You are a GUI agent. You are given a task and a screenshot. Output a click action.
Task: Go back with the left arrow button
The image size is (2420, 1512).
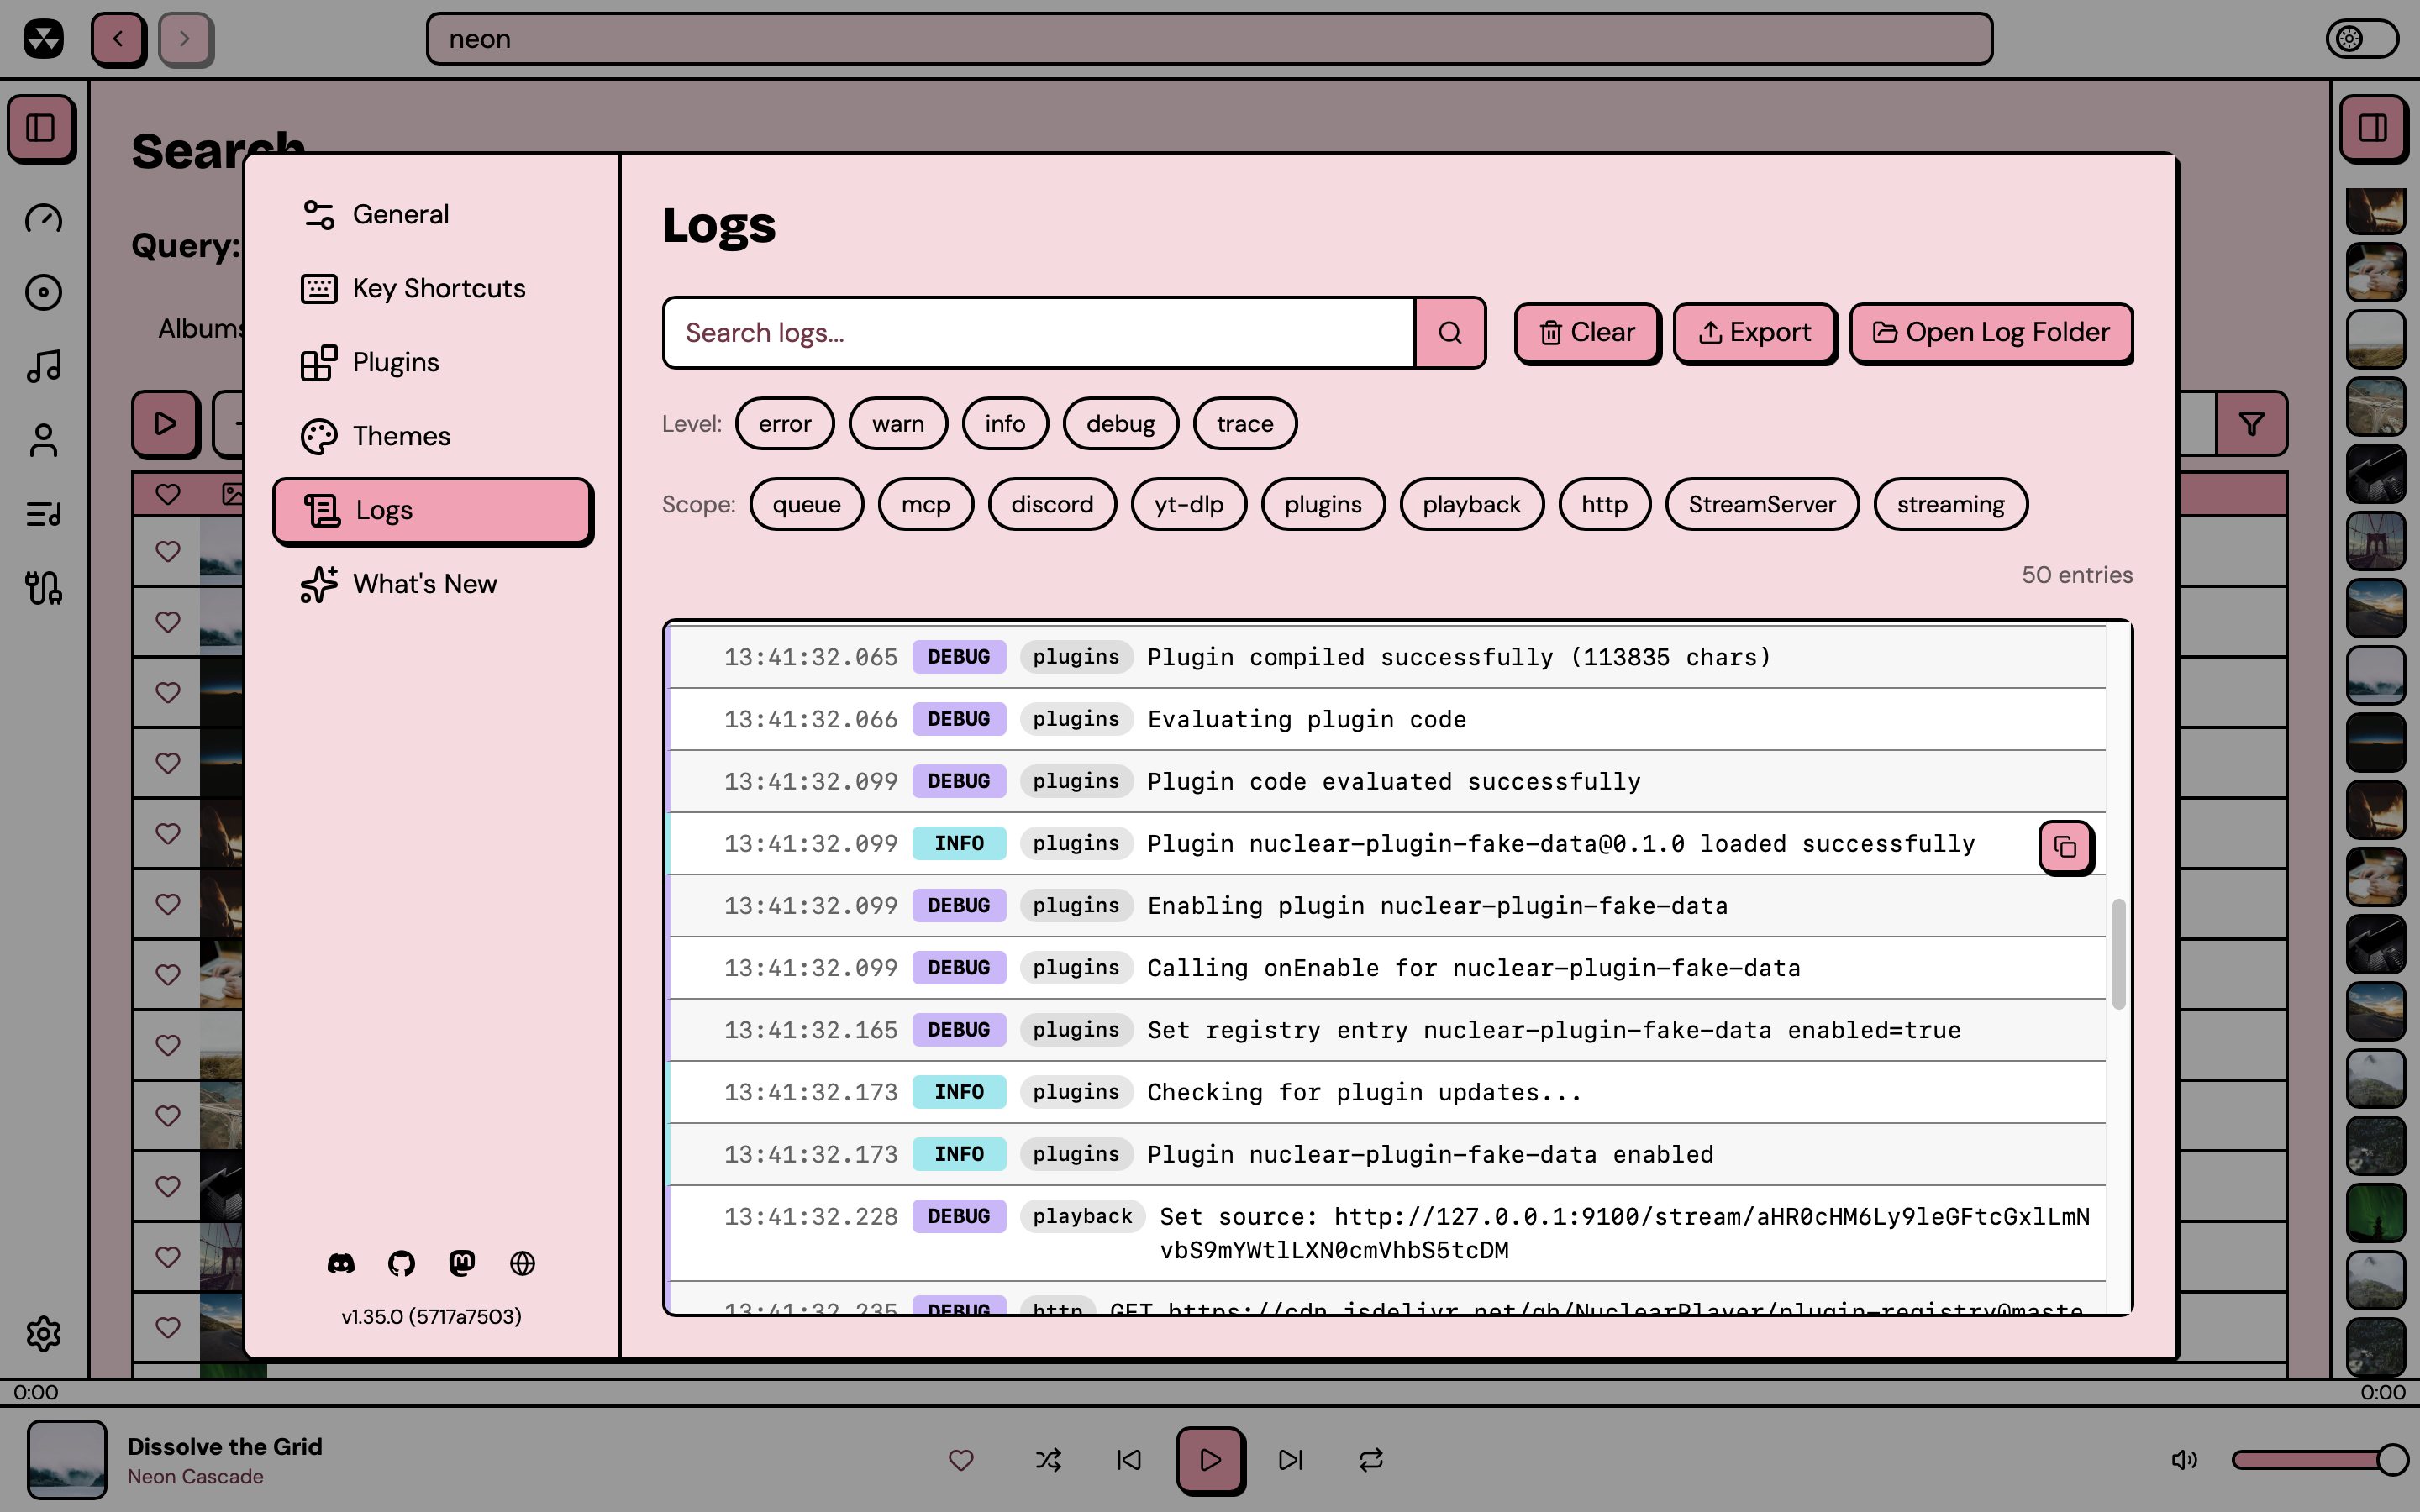coord(118,39)
